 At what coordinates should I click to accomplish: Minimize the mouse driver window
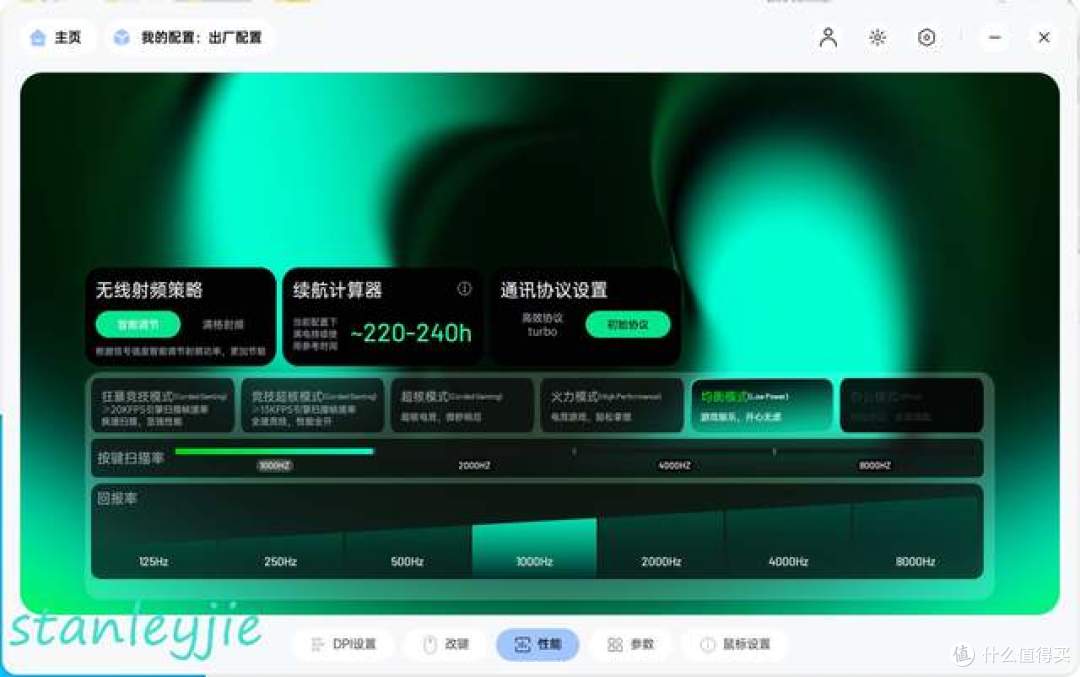click(x=995, y=37)
